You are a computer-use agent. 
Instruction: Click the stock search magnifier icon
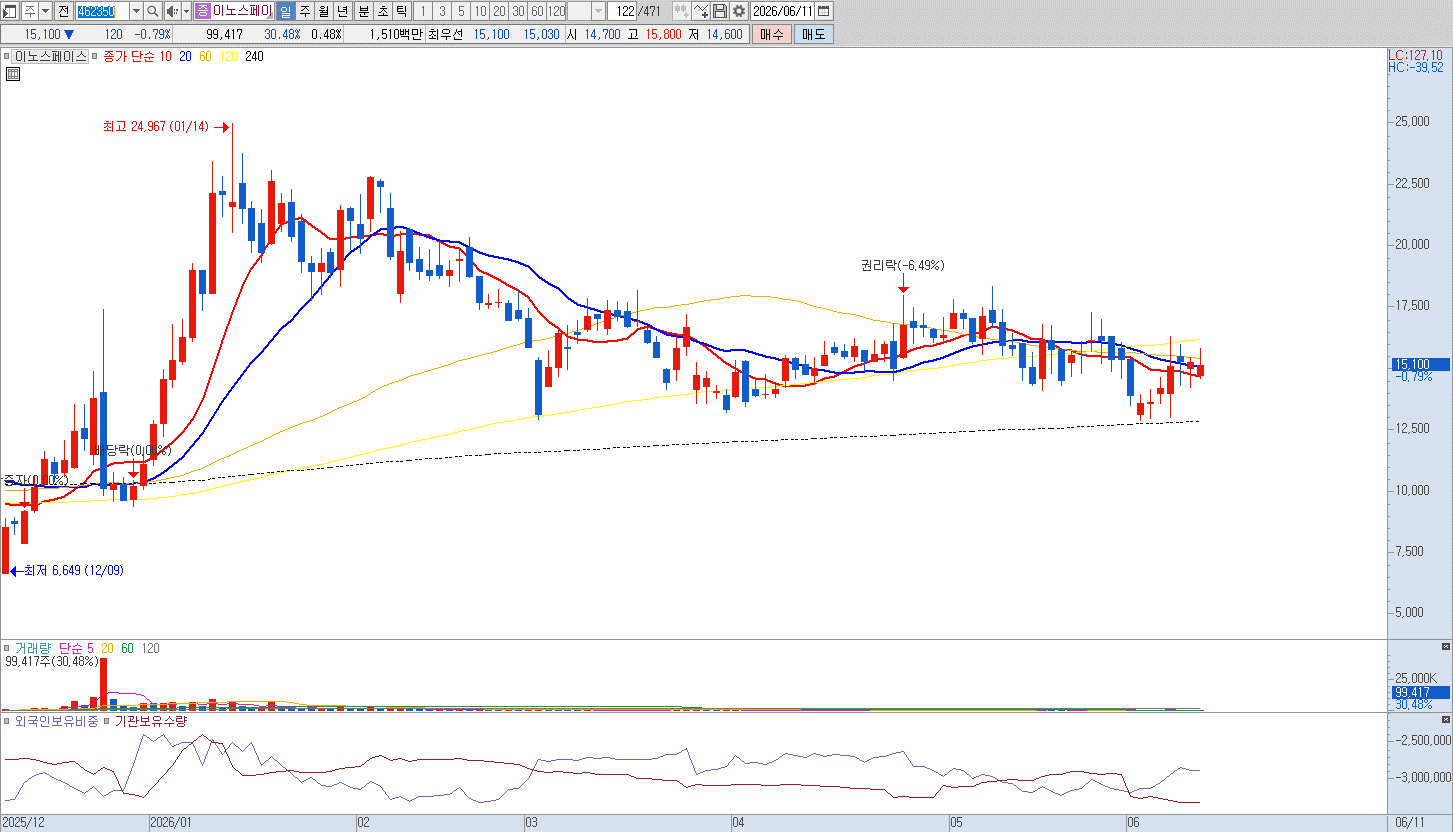153,11
